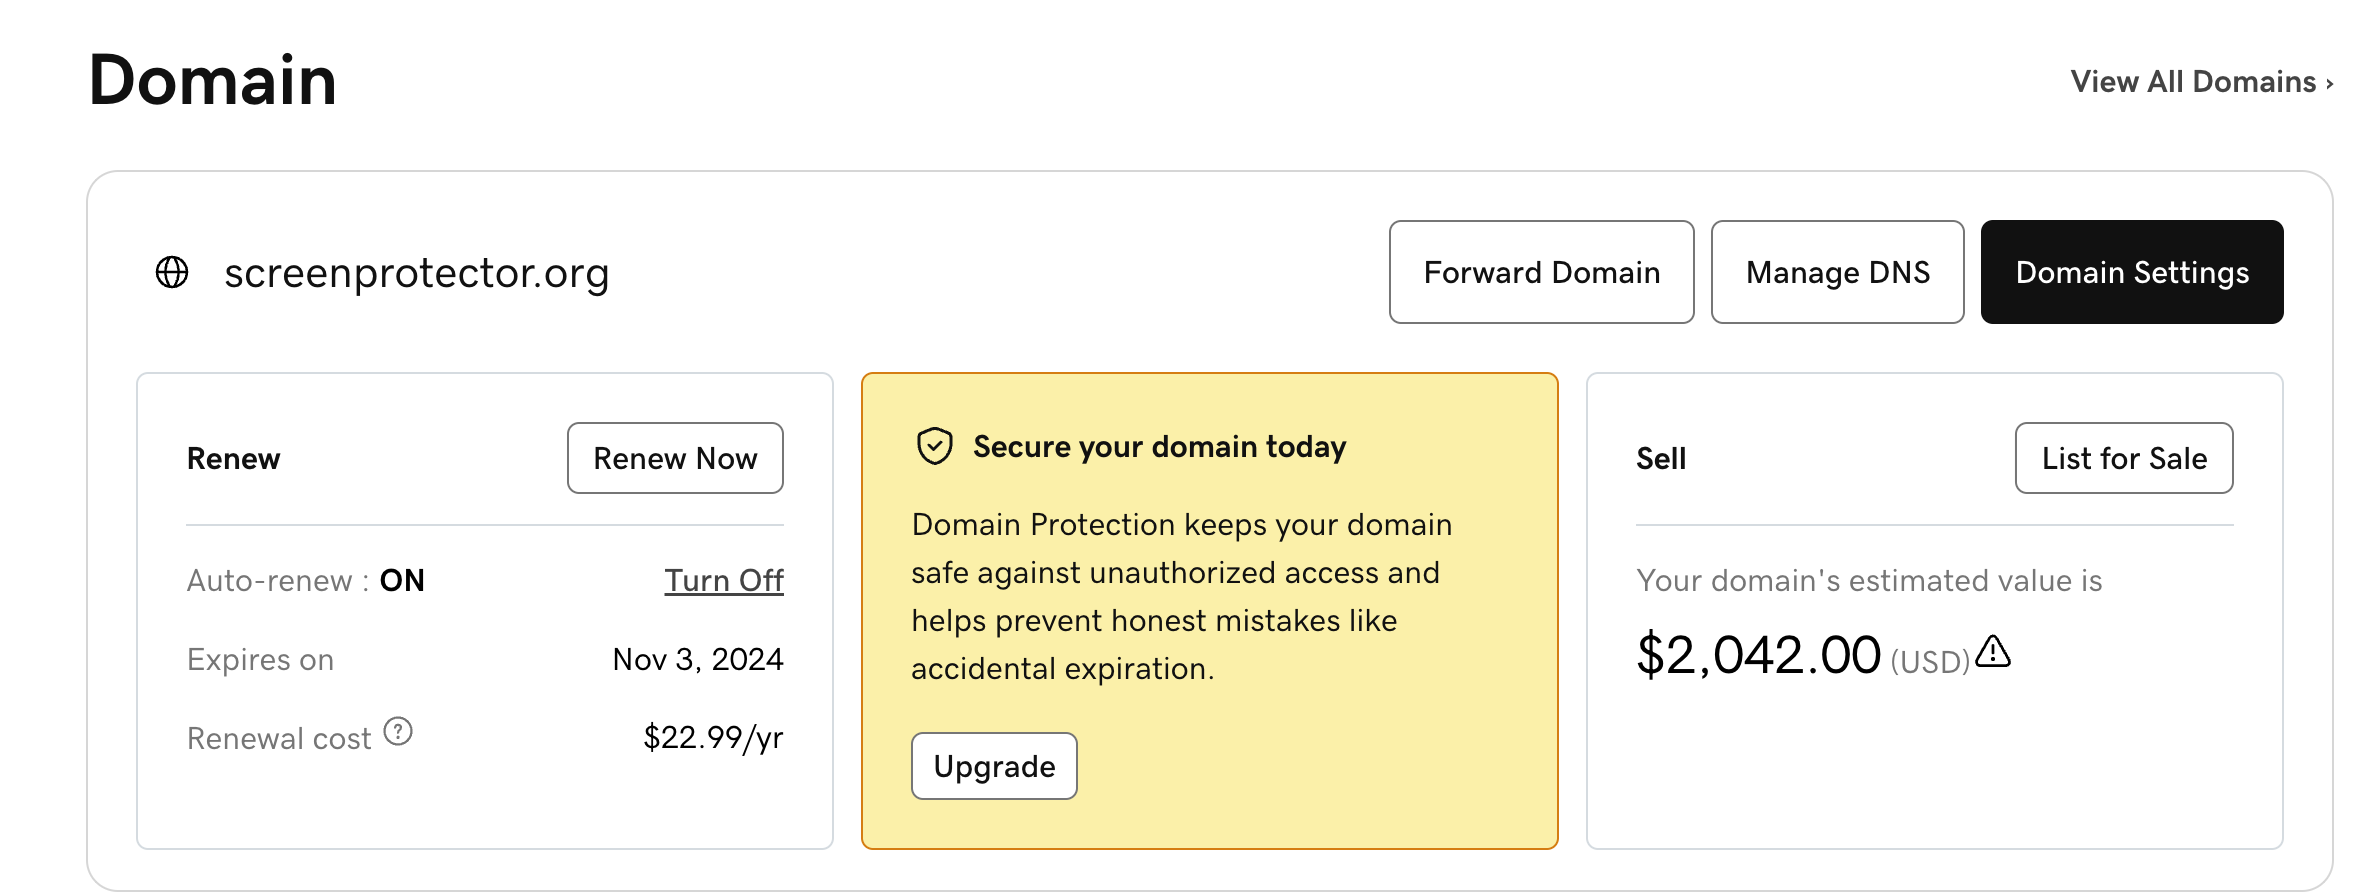2374x896 pixels.
Task: Open View All Domains link
Action: click(x=2193, y=82)
